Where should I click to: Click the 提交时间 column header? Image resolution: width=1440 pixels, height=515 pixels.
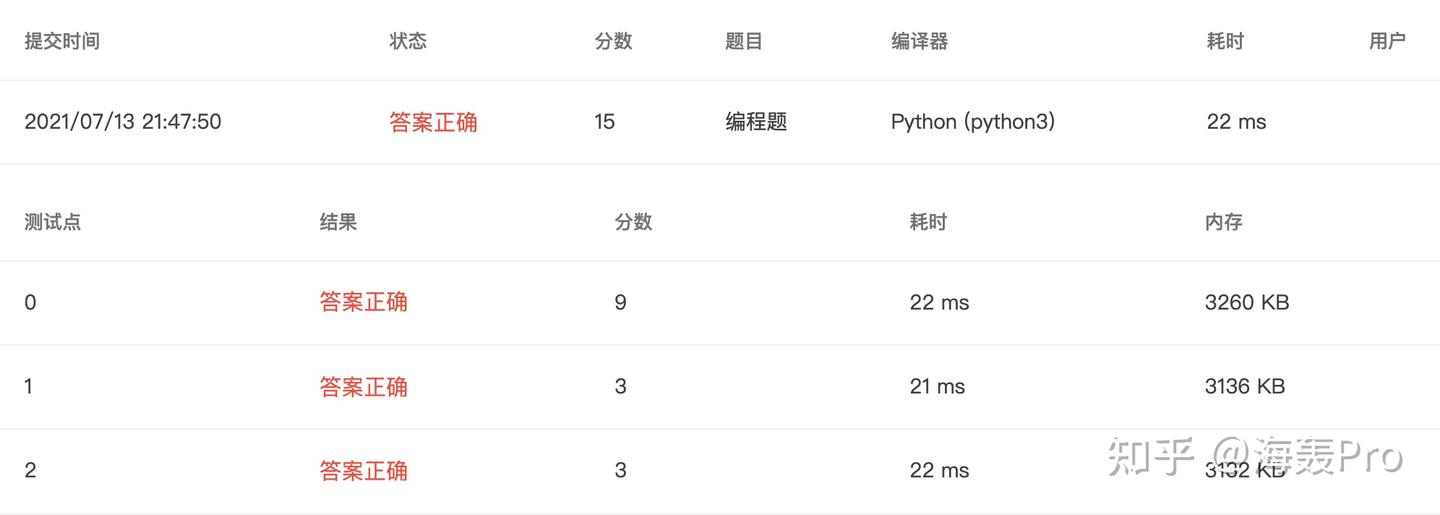62,41
